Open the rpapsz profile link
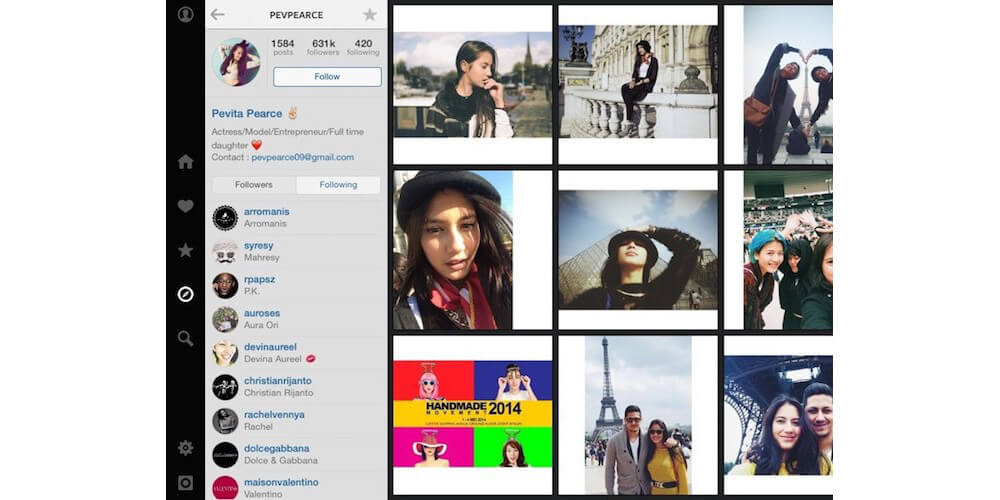The height and width of the screenshot is (500, 1000). click(260, 279)
